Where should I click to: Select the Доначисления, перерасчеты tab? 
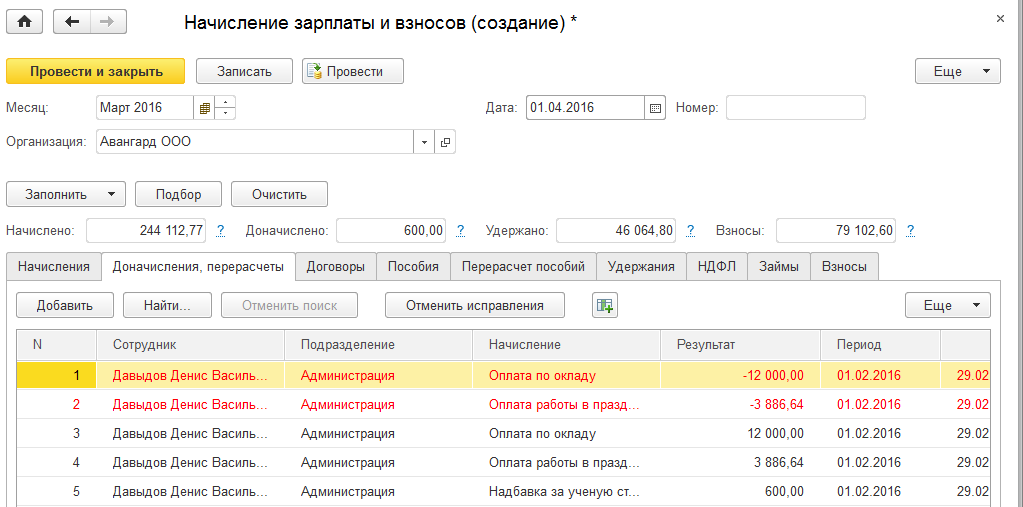(x=198, y=267)
